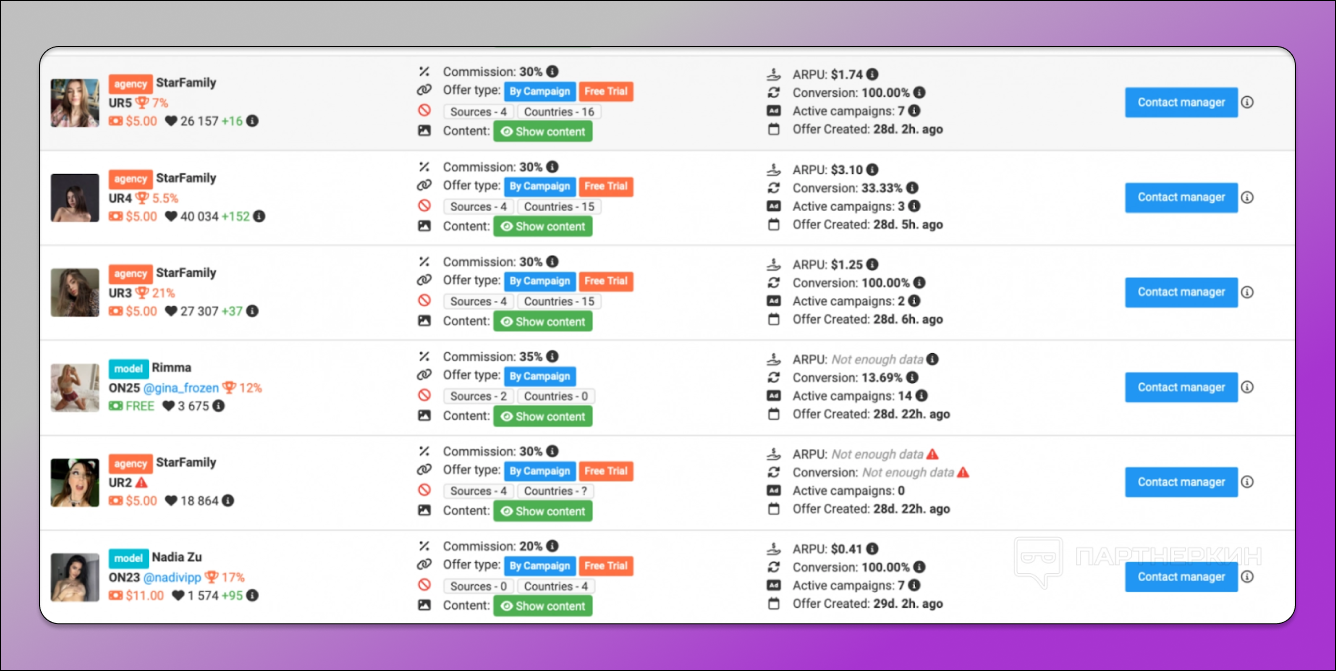The width and height of the screenshot is (1336, 671).
Task: Show content for Nadia Zu's offer
Action: (542, 606)
